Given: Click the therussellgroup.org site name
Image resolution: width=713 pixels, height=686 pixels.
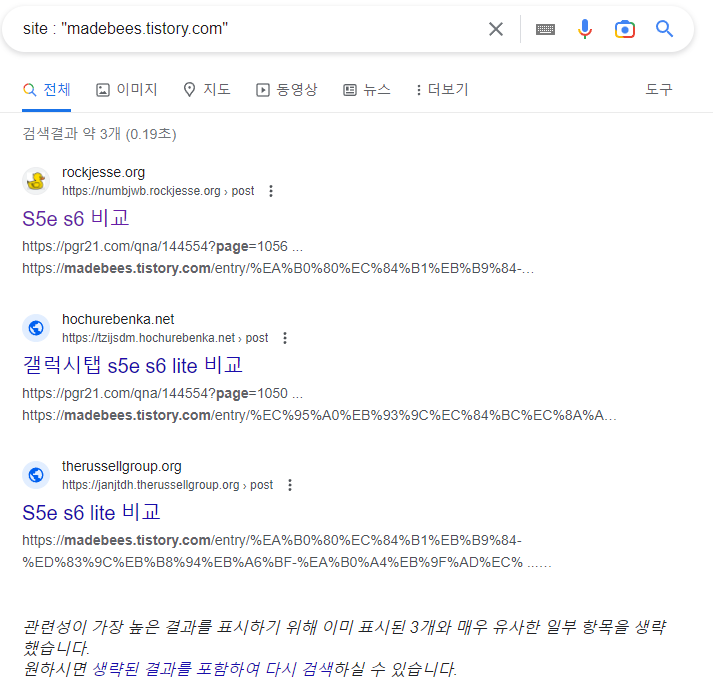Looking at the screenshot, I should tap(121, 466).
